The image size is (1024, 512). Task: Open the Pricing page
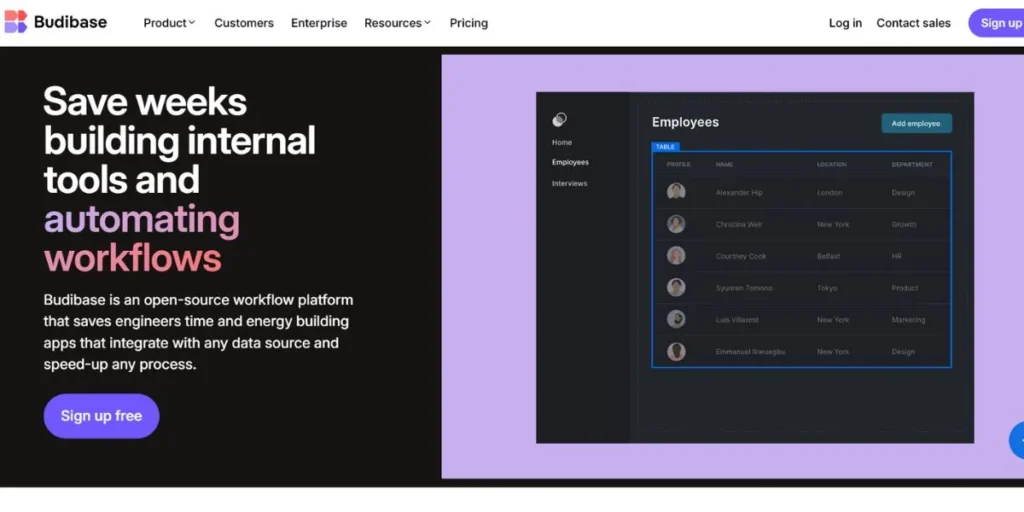[x=468, y=23]
